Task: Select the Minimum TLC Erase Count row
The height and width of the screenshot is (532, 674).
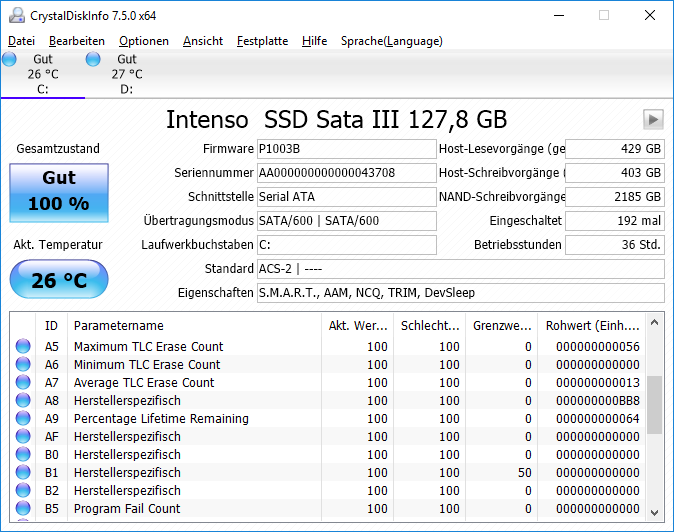Action: [x=328, y=364]
